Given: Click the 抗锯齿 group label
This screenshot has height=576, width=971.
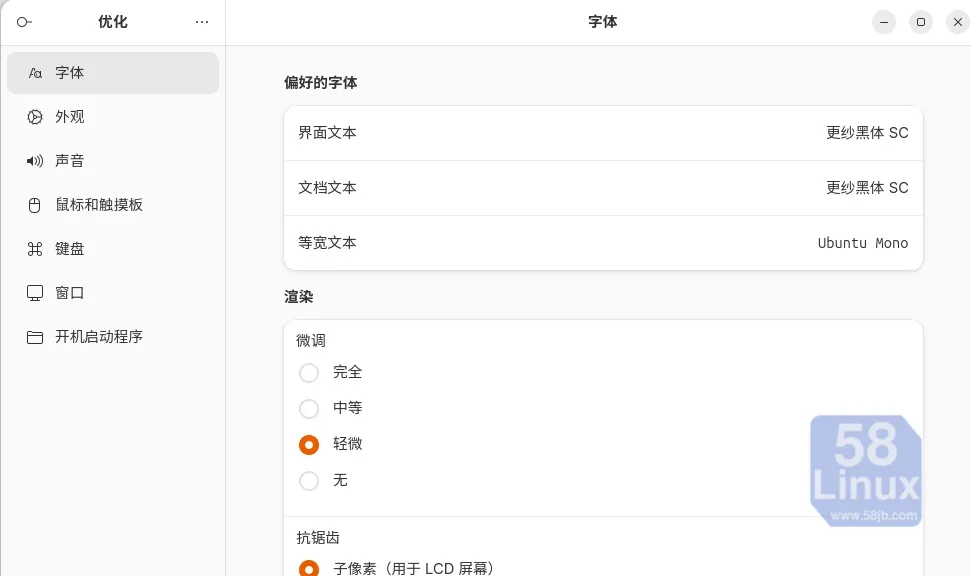Looking at the screenshot, I should point(318,538).
